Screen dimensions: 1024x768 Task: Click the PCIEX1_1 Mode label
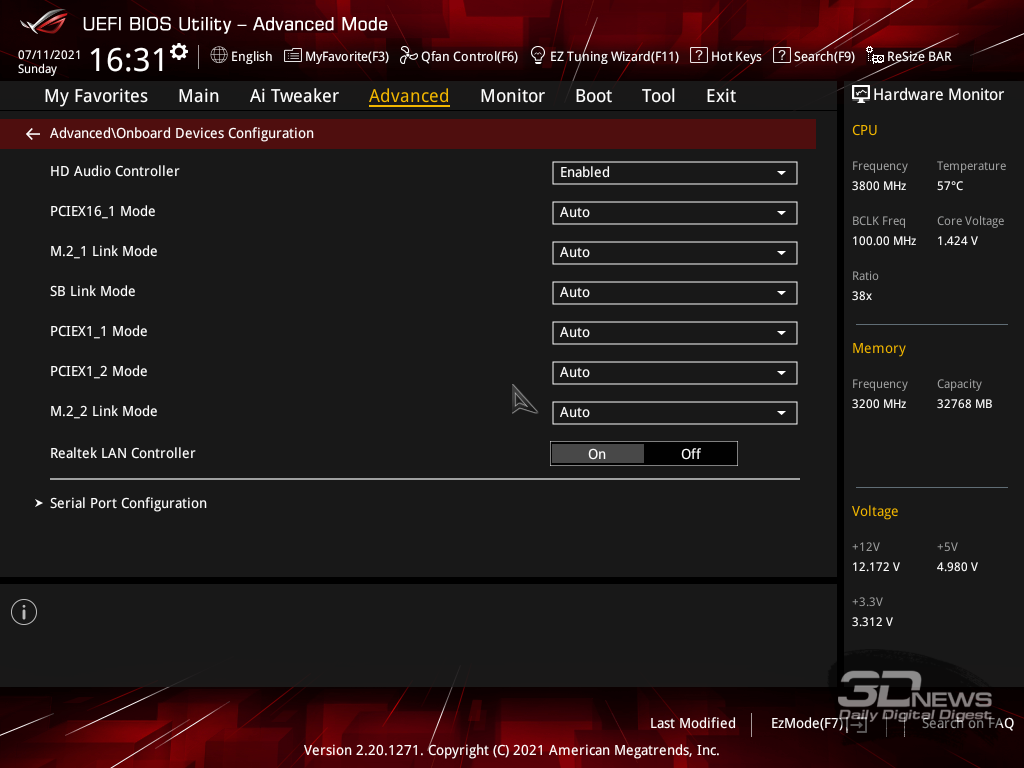99,332
